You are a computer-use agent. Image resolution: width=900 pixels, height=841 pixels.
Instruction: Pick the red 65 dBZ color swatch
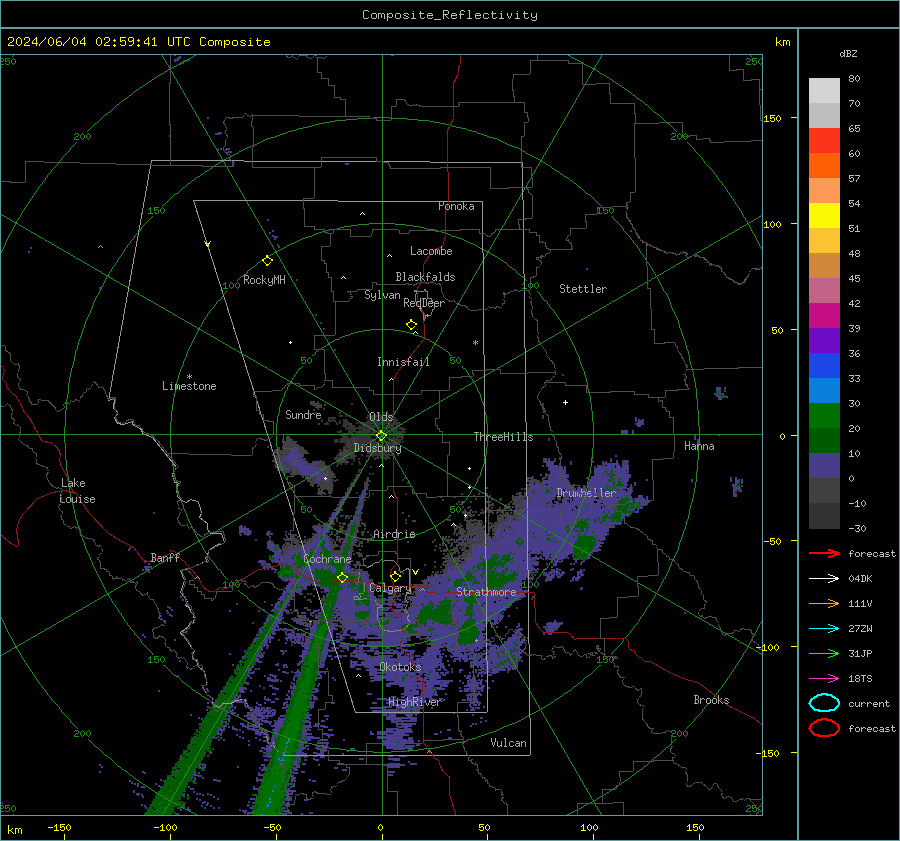click(x=824, y=140)
